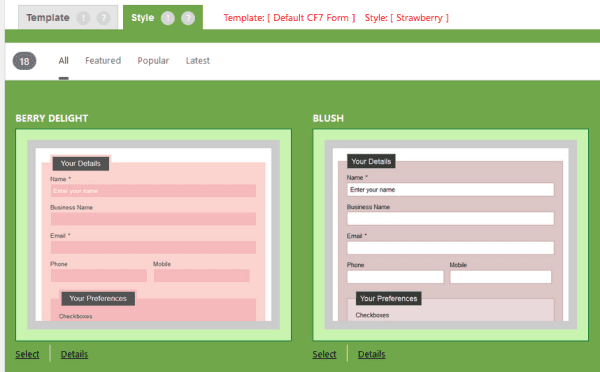Select the Berry Delight style
This screenshot has width=600, height=372.
click(27, 354)
